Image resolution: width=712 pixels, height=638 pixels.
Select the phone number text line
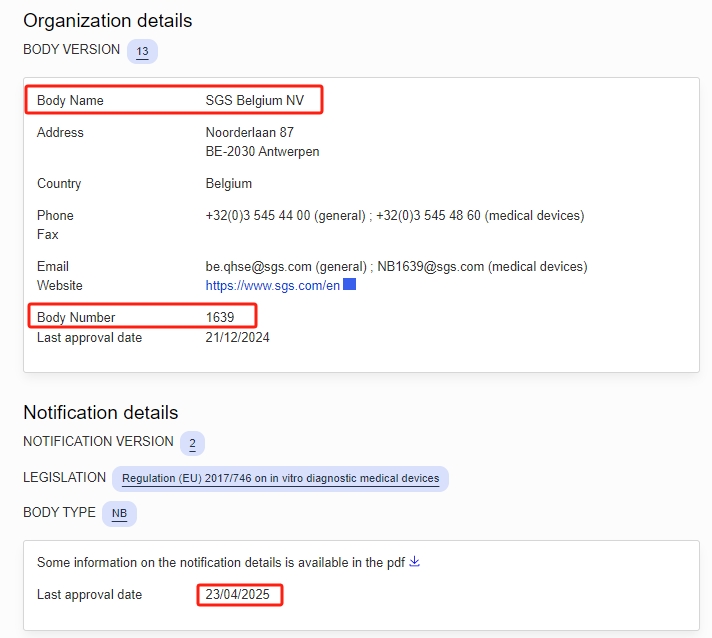[x=395, y=215]
